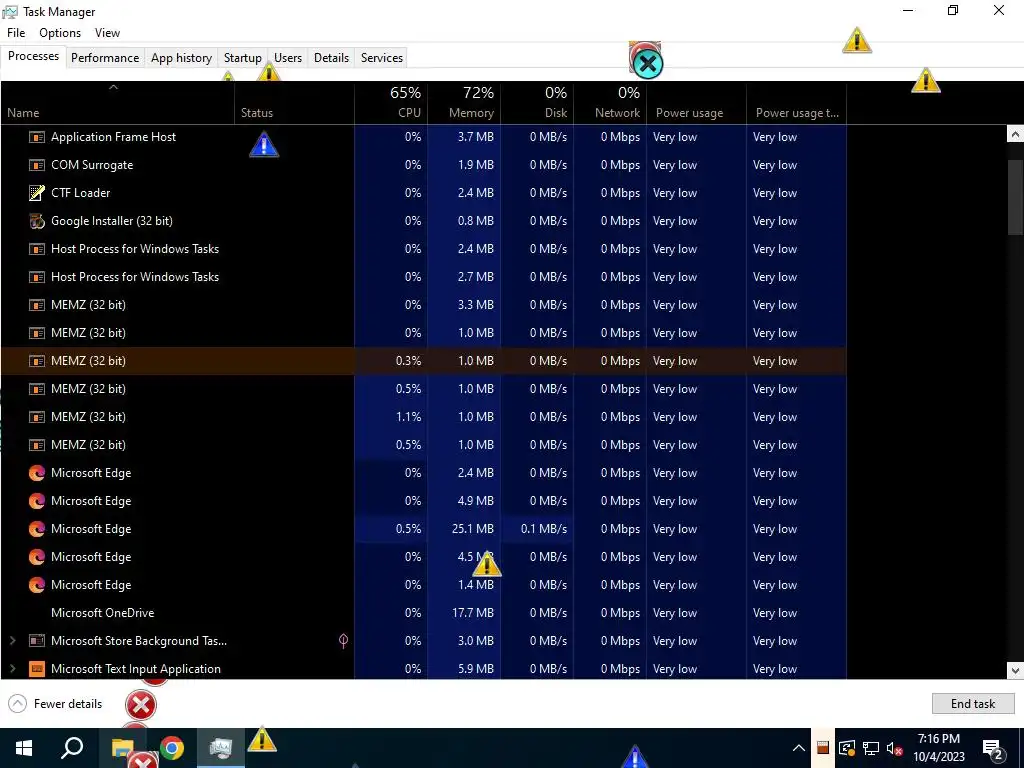1024x768 pixels.
Task: Click the scrollbar up arrow
Action: [x=1016, y=134]
